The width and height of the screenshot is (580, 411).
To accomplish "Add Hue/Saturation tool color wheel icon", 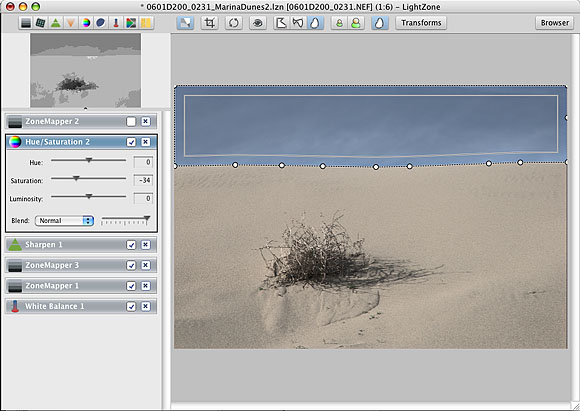I will (86, 23).
